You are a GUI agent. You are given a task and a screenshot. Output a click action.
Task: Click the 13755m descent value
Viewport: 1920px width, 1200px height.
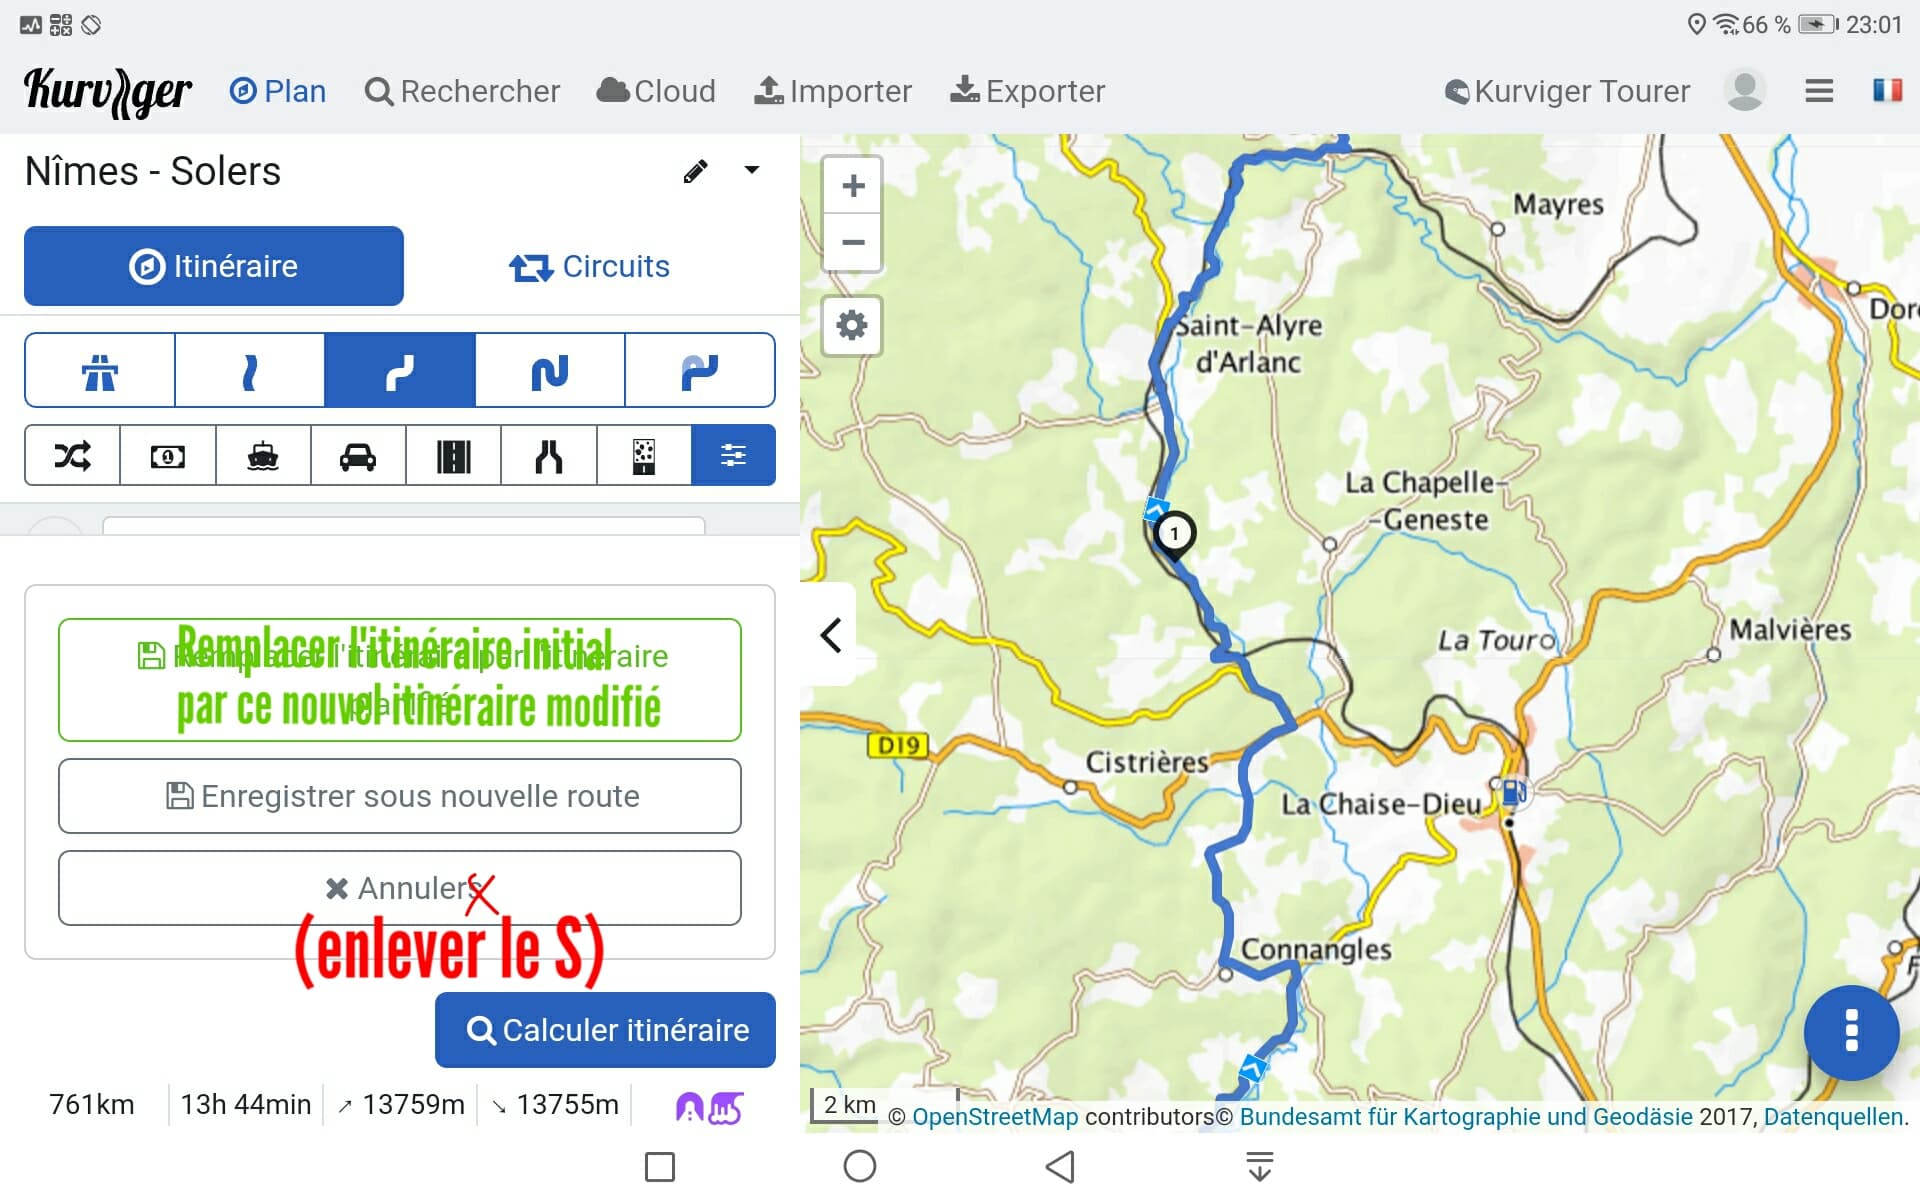pos(556,1104)
